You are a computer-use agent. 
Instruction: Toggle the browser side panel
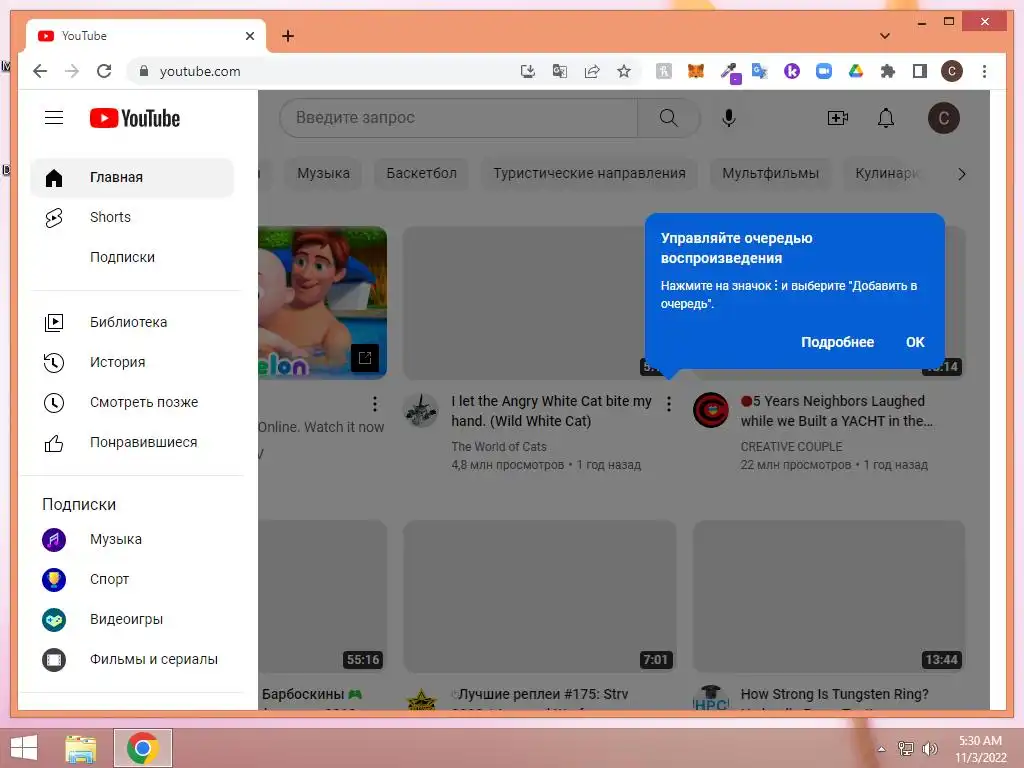(920, 71)
